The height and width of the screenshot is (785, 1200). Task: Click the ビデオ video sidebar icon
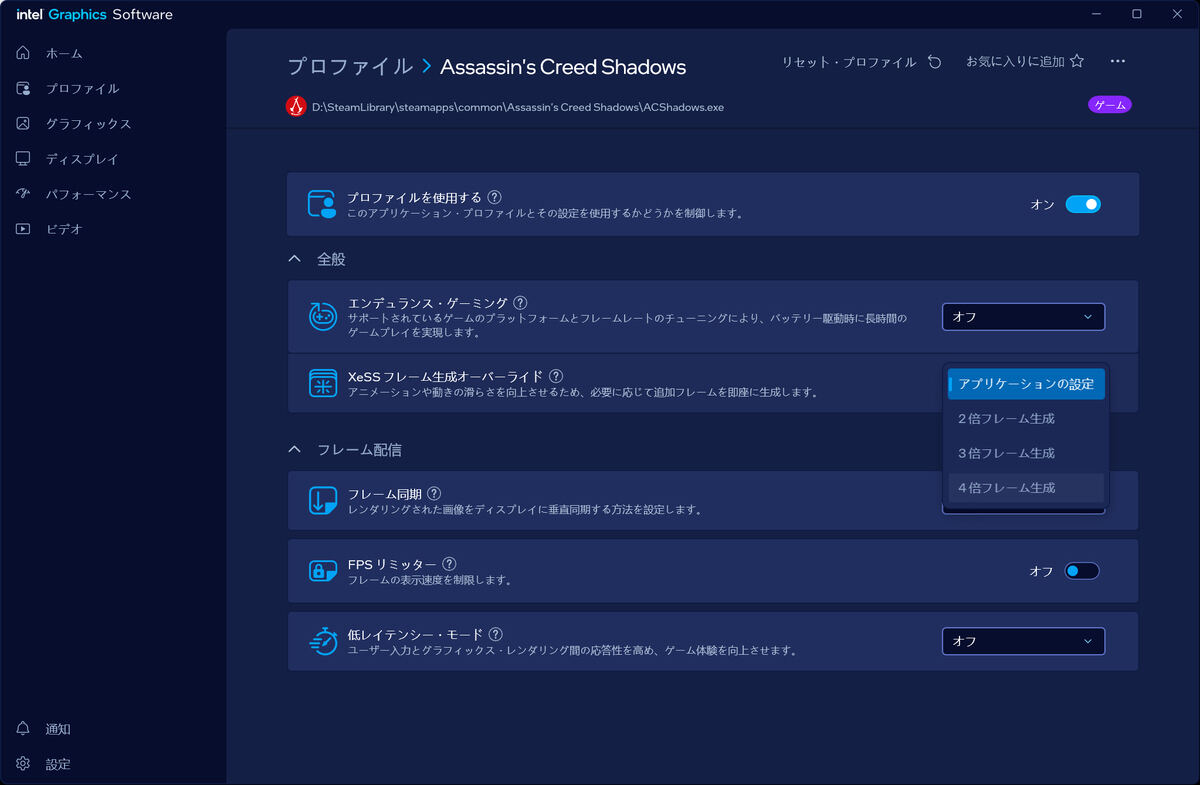(x=23, y=229)
